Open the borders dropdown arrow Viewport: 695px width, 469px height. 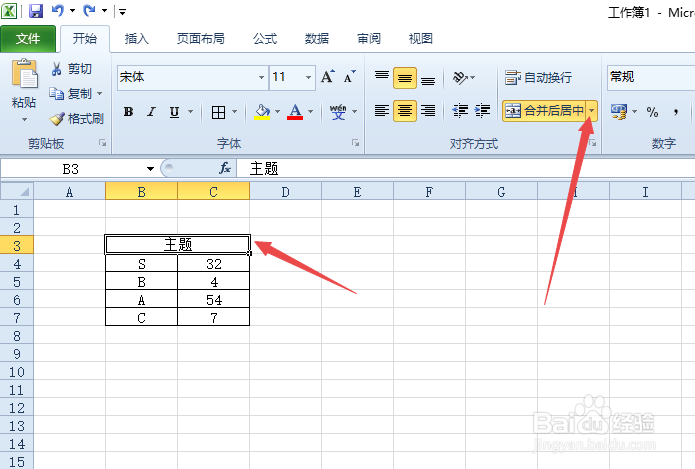(x=234, y=112)
